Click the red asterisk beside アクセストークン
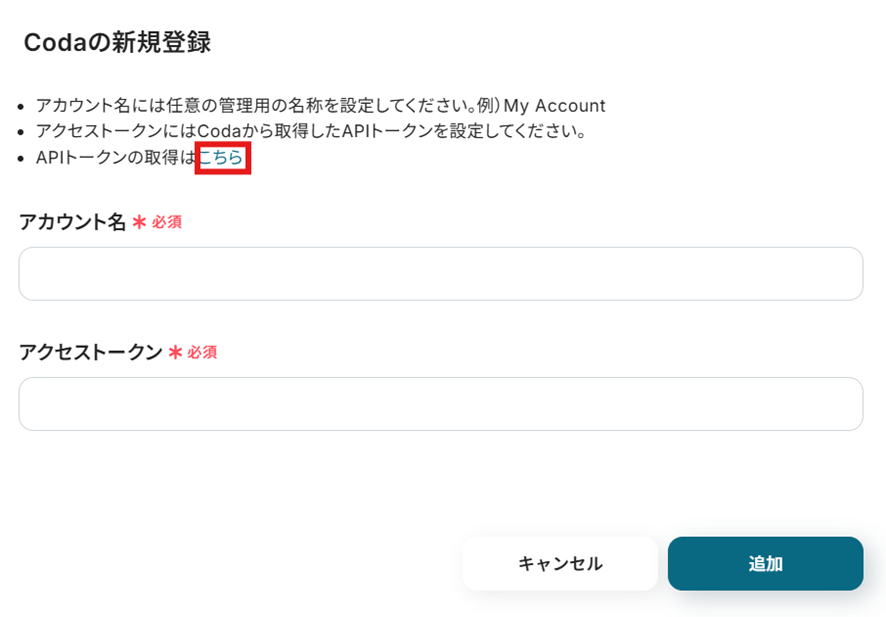Viewport: 886px width, 617px height. coord(175,352)
